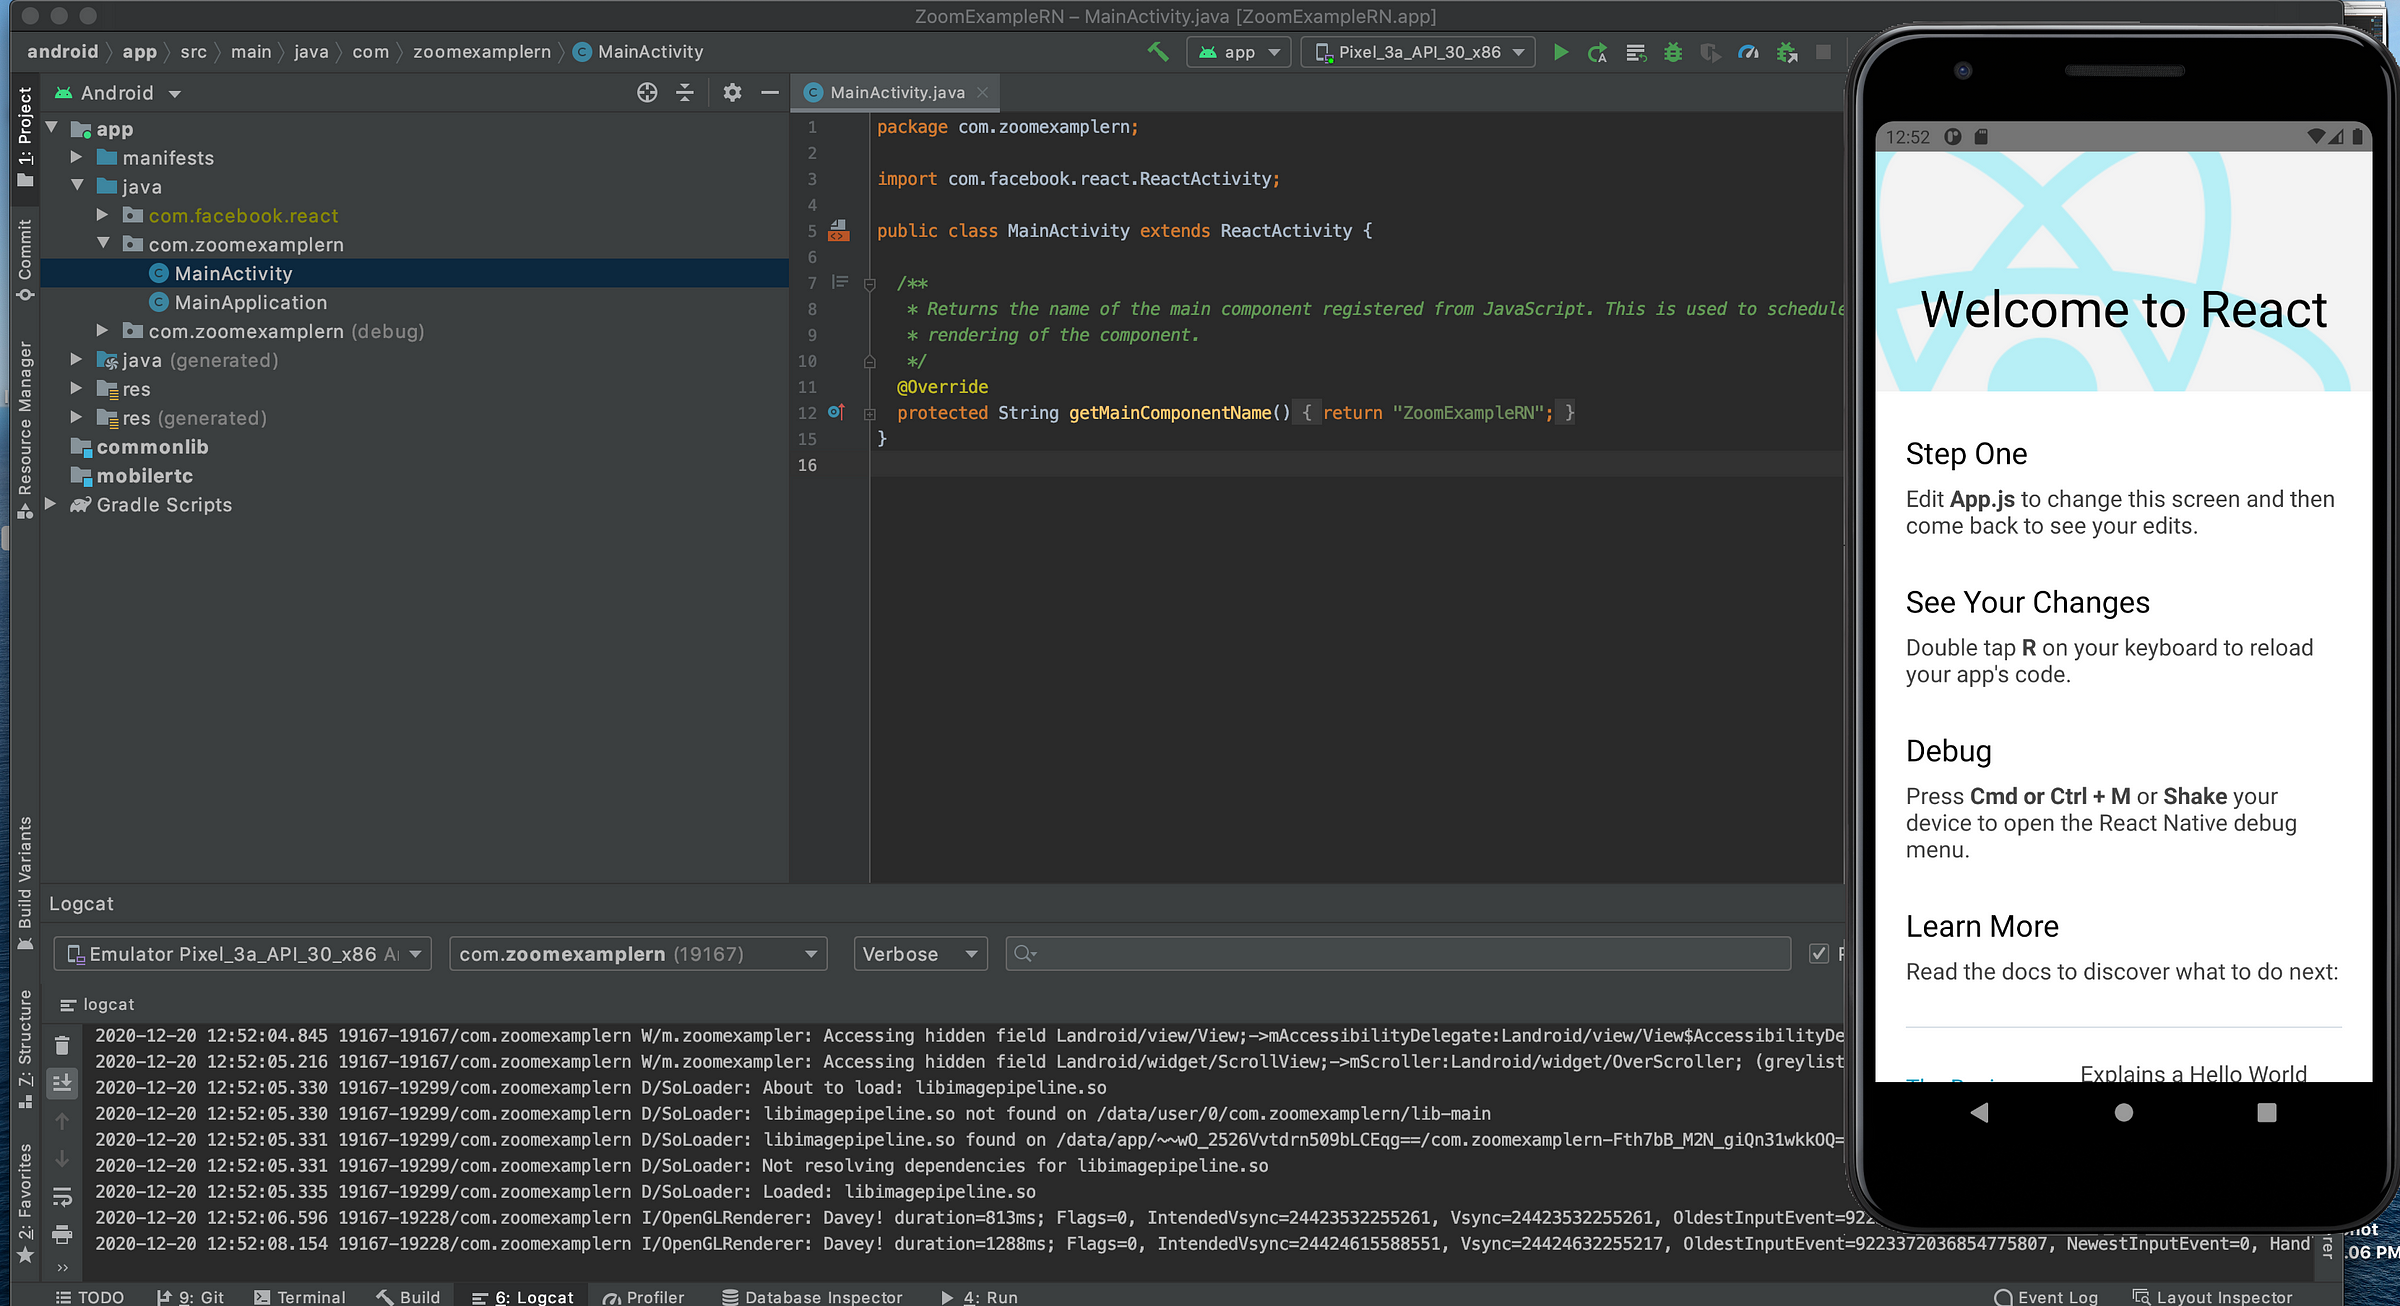
Task: Click the Make Project hammer icon
Action: pos(1158,52)
